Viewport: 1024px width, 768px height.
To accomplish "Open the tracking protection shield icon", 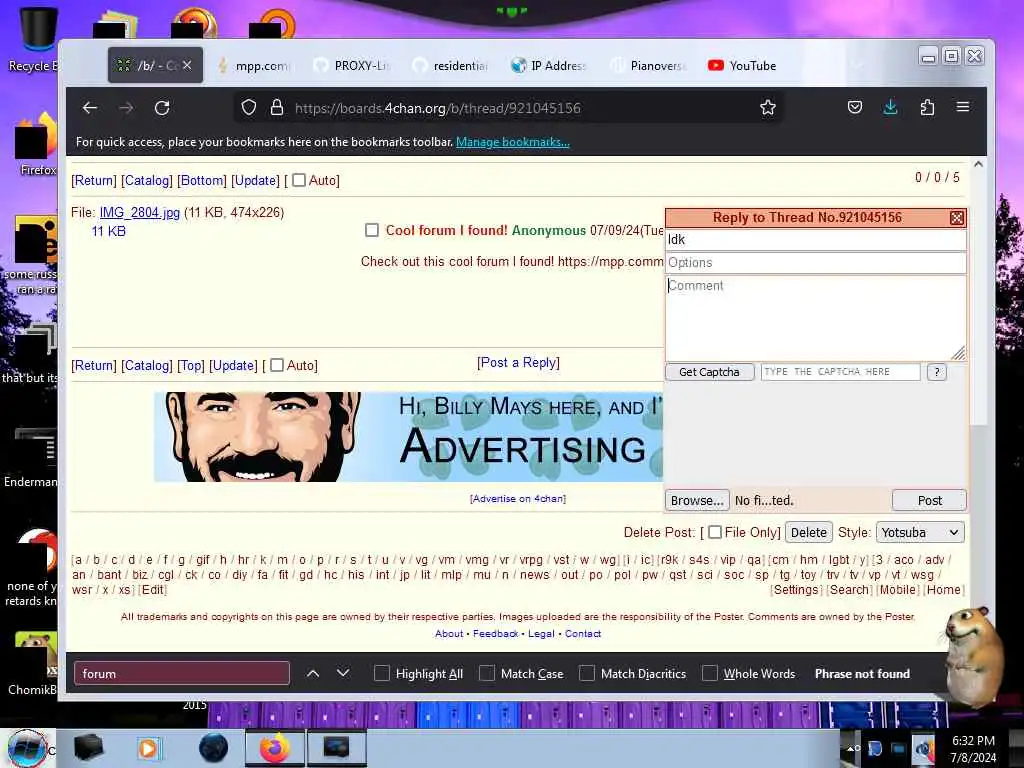I will 249,108.
